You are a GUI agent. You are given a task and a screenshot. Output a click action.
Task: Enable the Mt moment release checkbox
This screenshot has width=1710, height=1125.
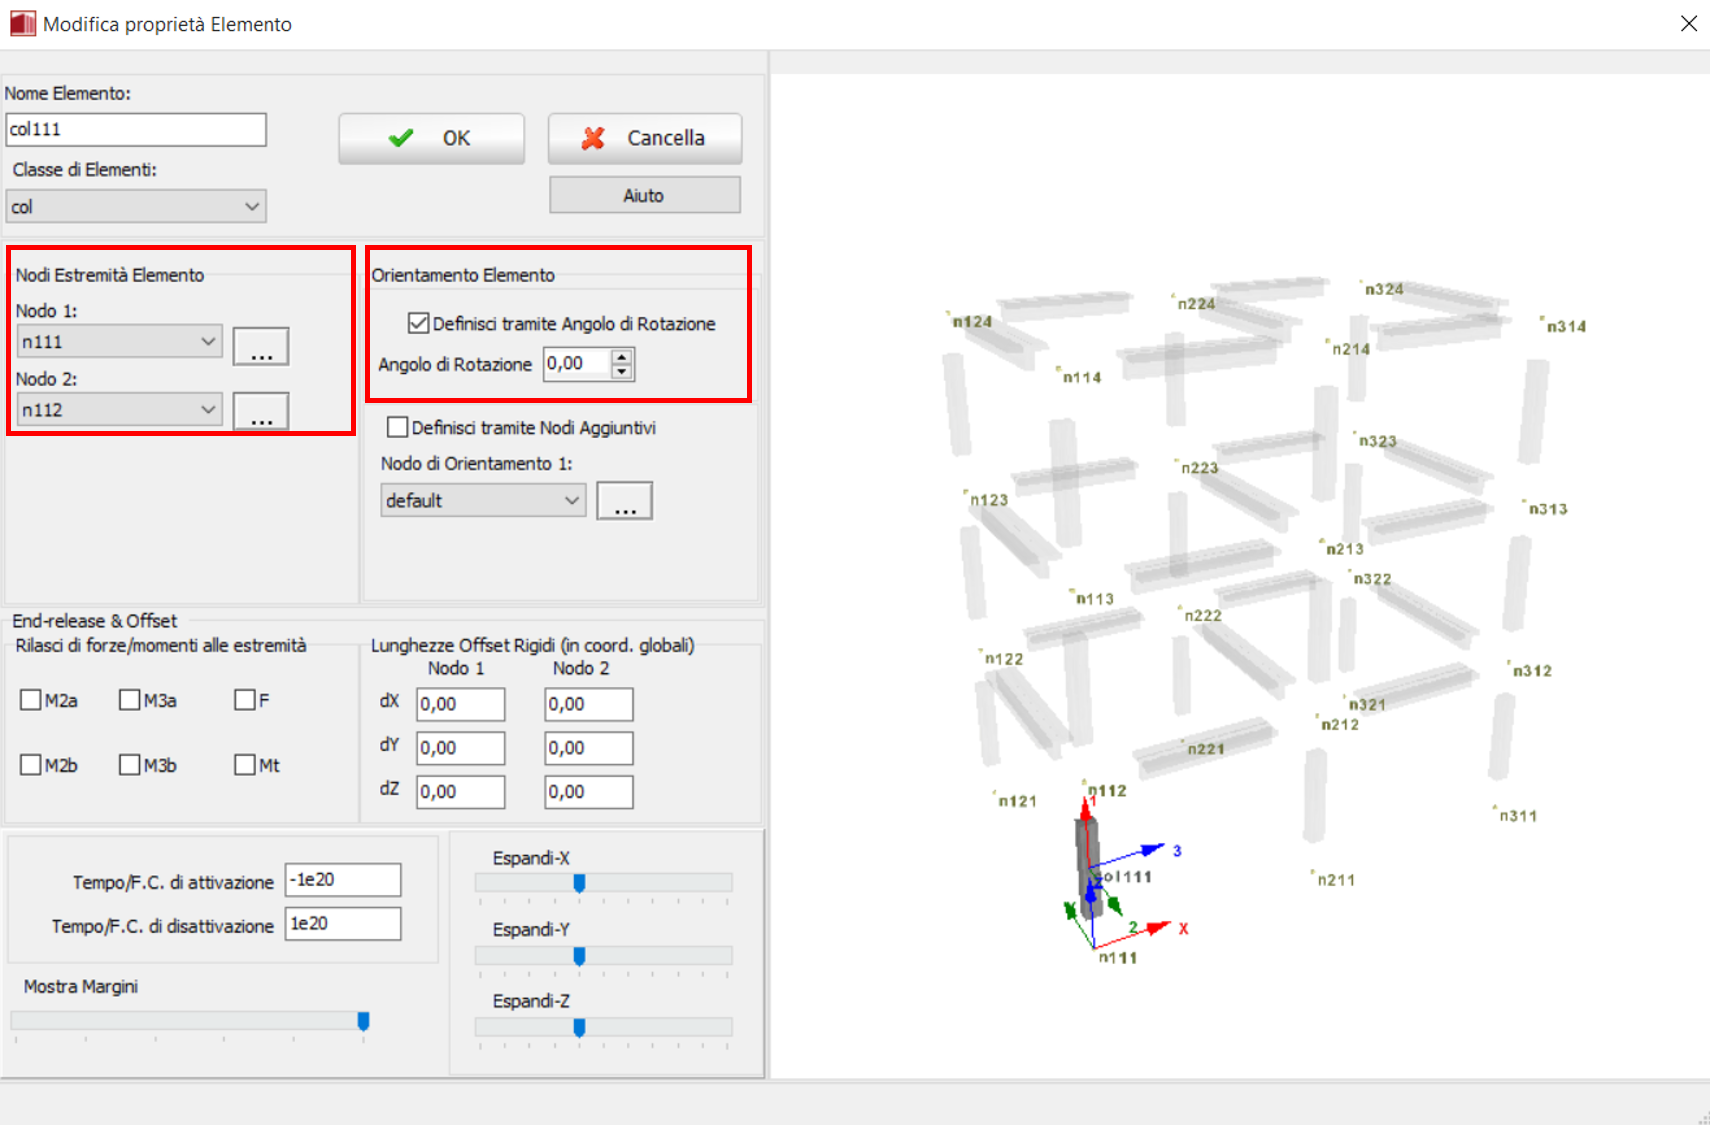tap(245, 765)
